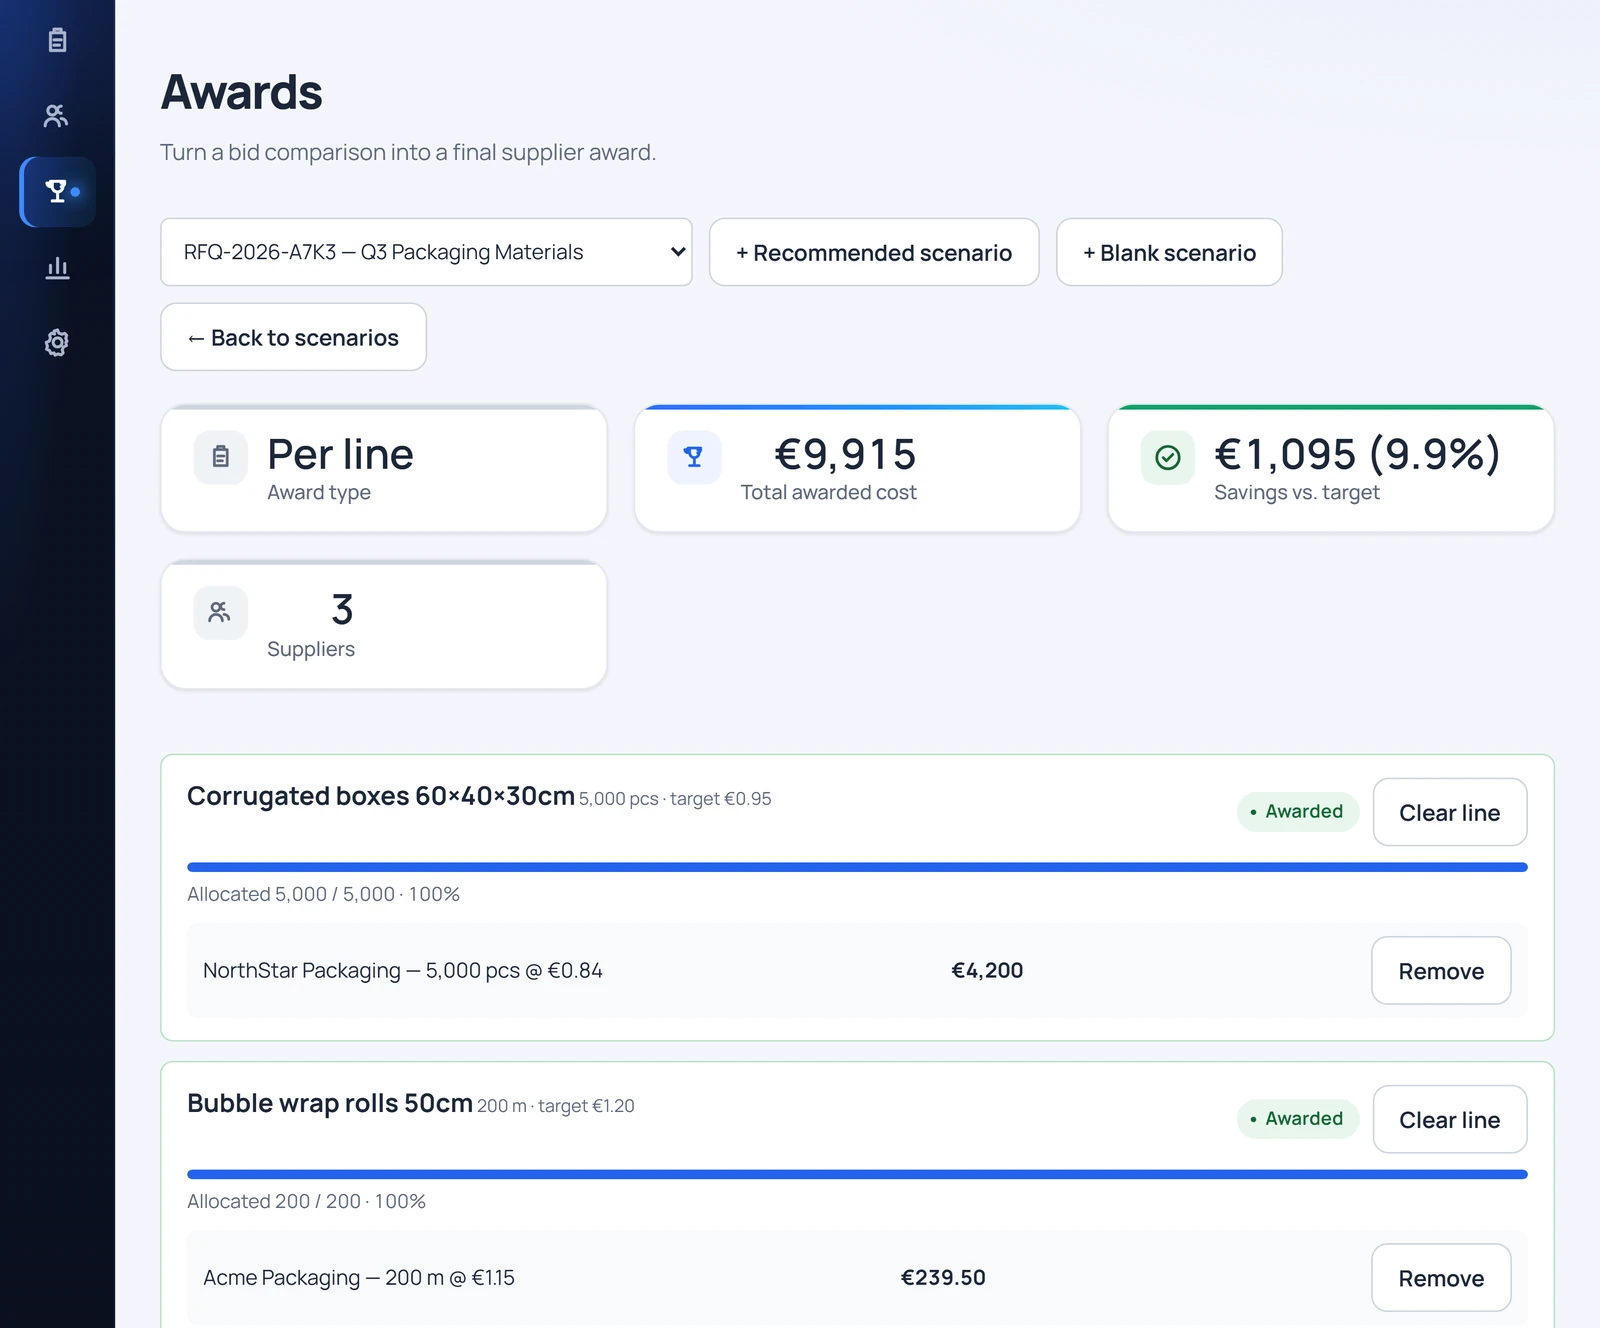
Task: Remove NorthStar Packaging allocation
Action: click(1441, 970)
